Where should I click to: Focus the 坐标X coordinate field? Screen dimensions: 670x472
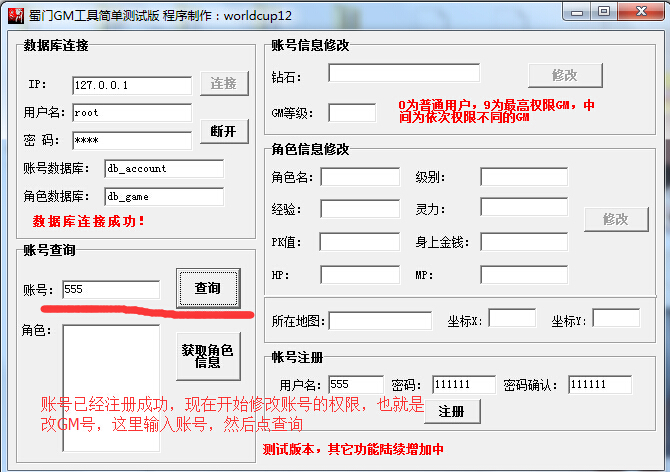[x=512, y=318]
